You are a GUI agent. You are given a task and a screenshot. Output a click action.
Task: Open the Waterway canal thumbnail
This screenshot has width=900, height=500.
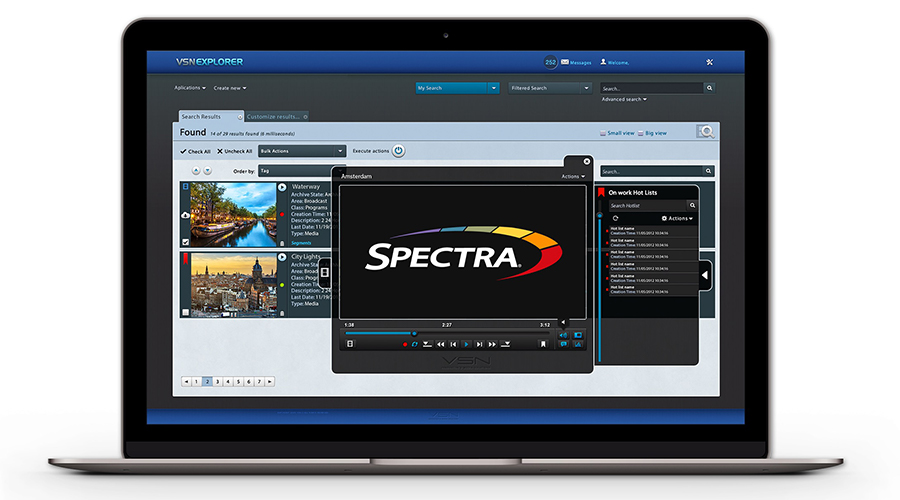point(234,215)
